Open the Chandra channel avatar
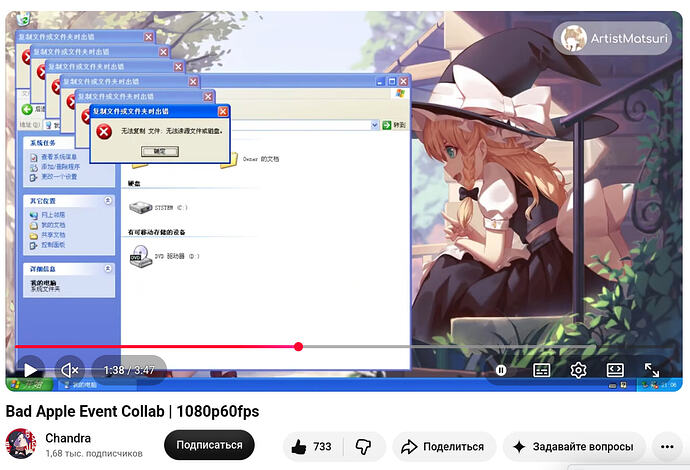690x470 pixels. coord(21,443)
